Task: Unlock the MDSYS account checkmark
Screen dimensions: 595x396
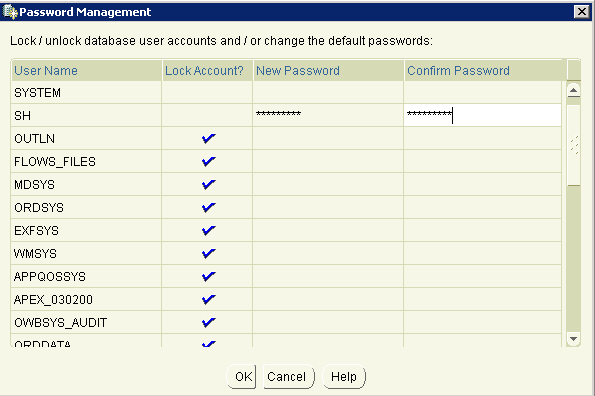Action: pos(208,185)
